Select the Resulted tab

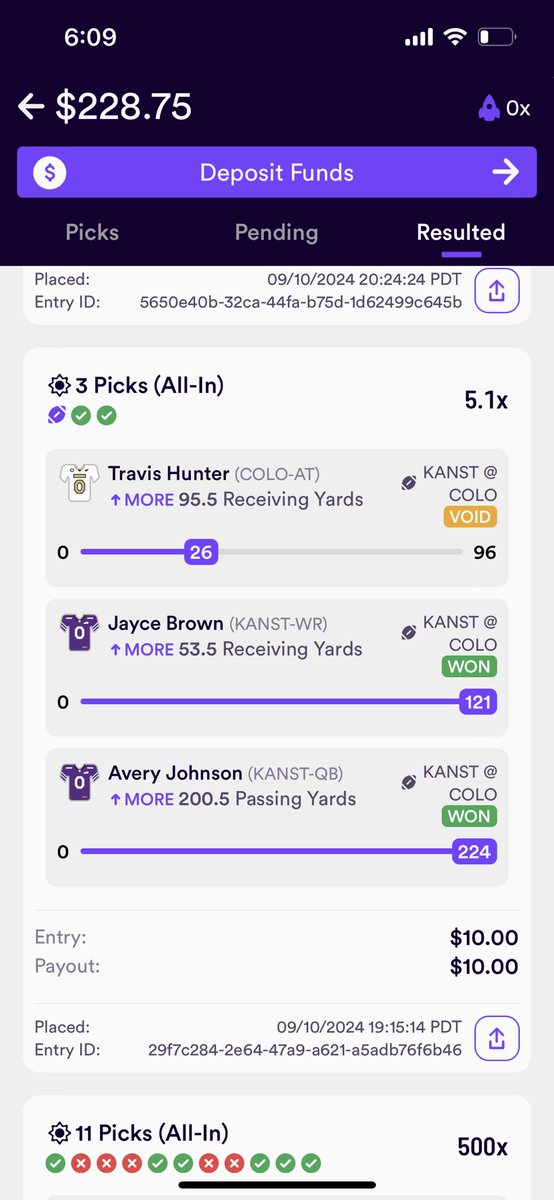pyautogui.click(x=461, y=232)
